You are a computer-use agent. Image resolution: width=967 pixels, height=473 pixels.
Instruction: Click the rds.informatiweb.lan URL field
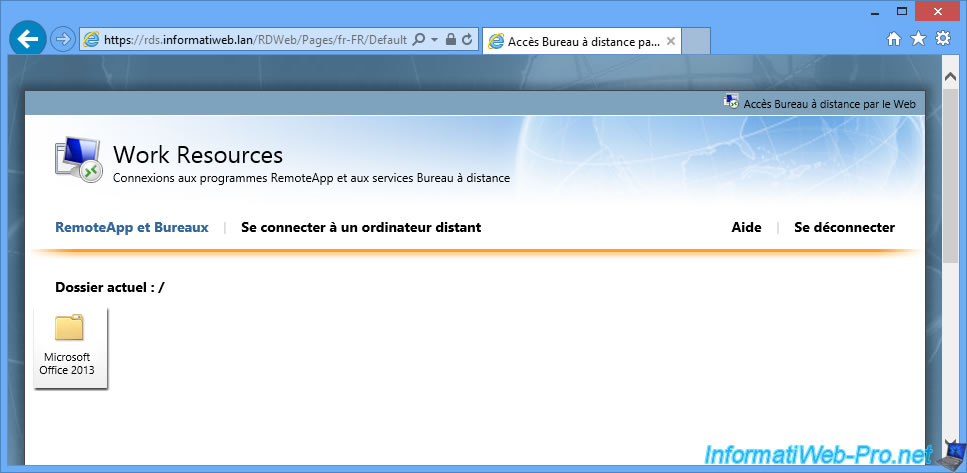(255, 40)
